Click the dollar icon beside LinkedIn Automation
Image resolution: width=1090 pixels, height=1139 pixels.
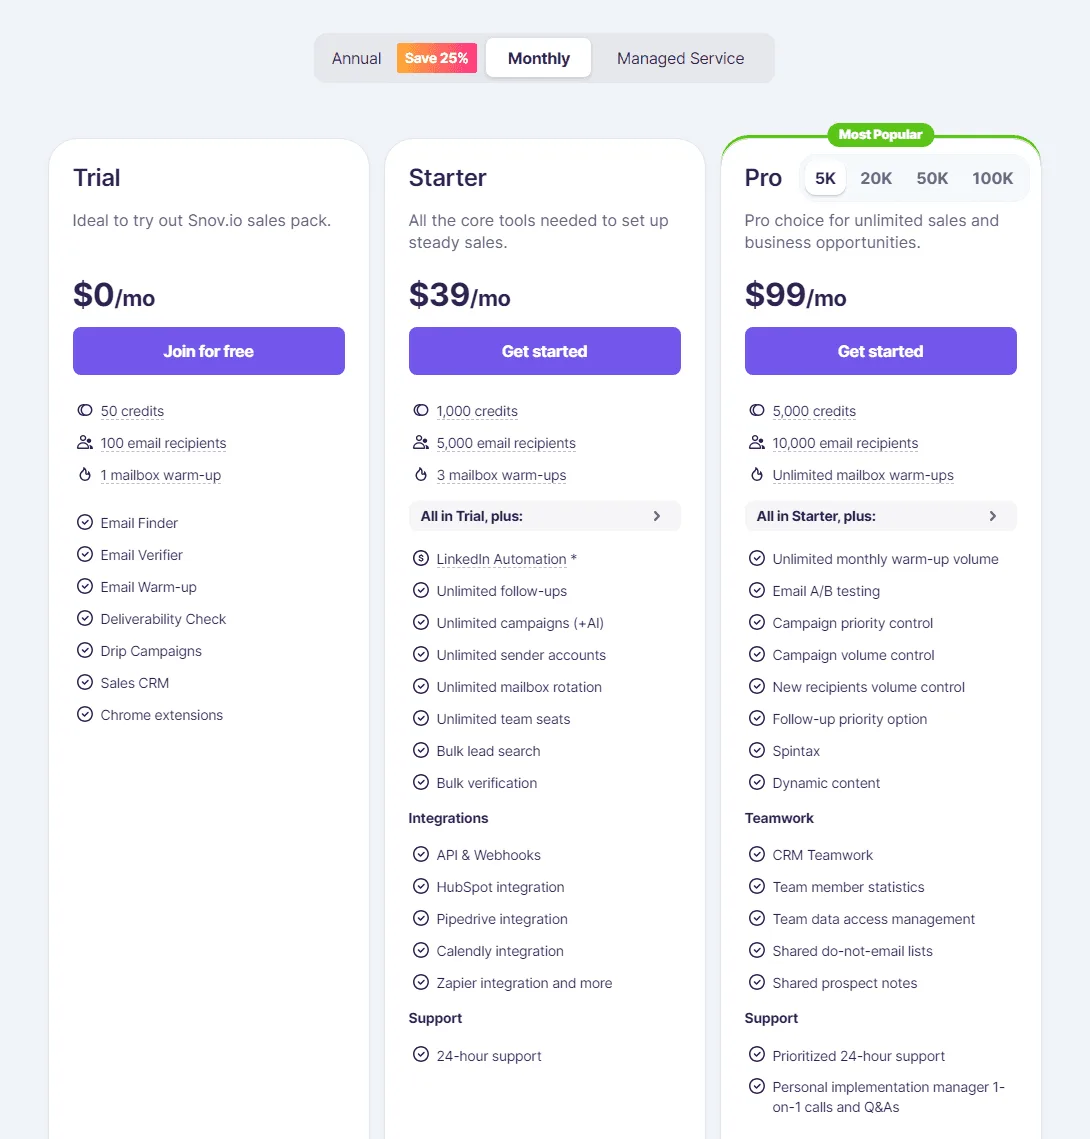pyautogui.click(x=421, y=558)
